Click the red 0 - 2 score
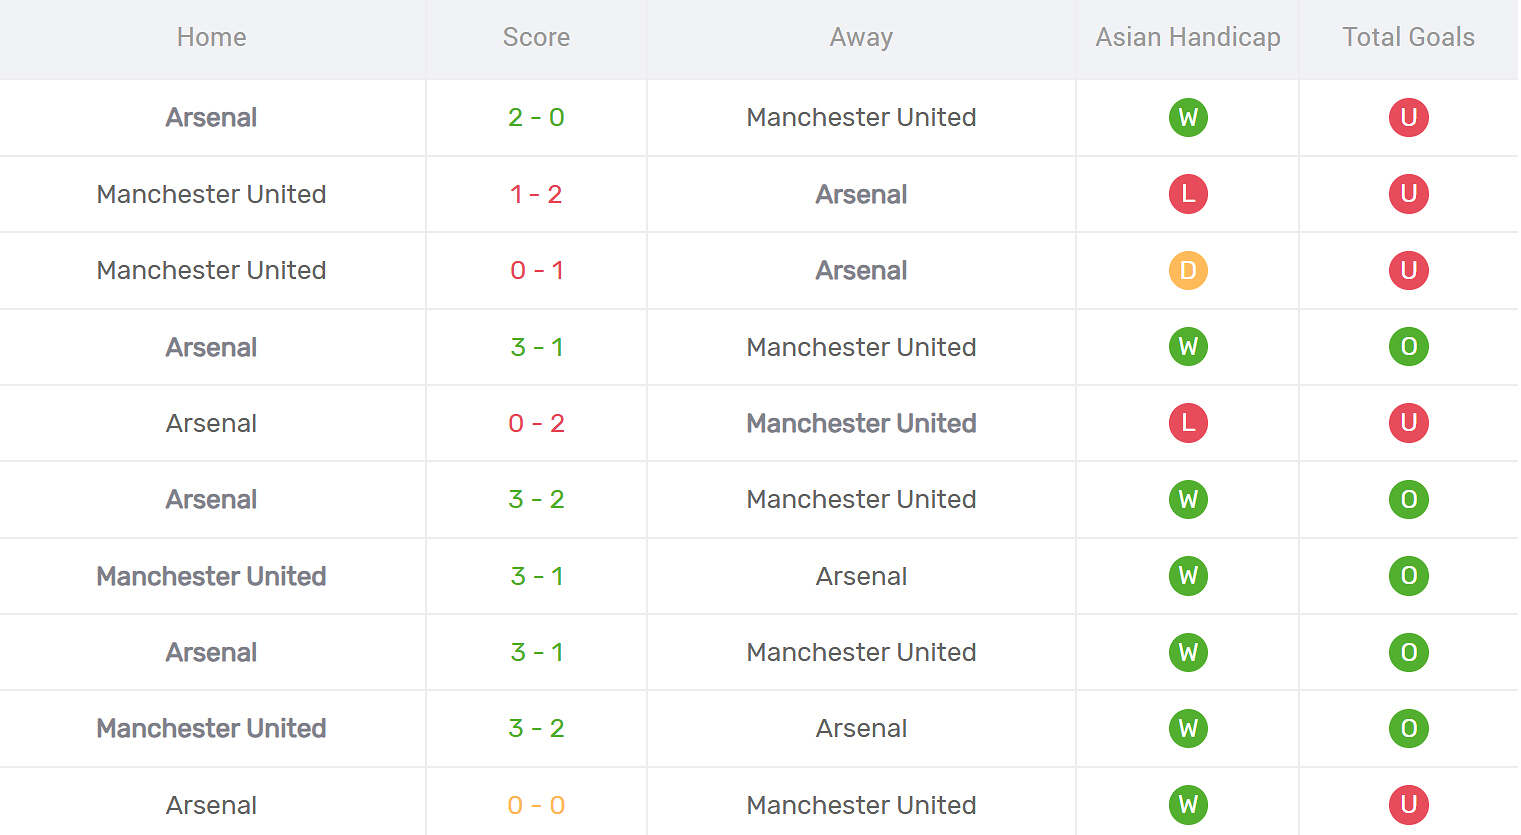 tap(536, 423)
